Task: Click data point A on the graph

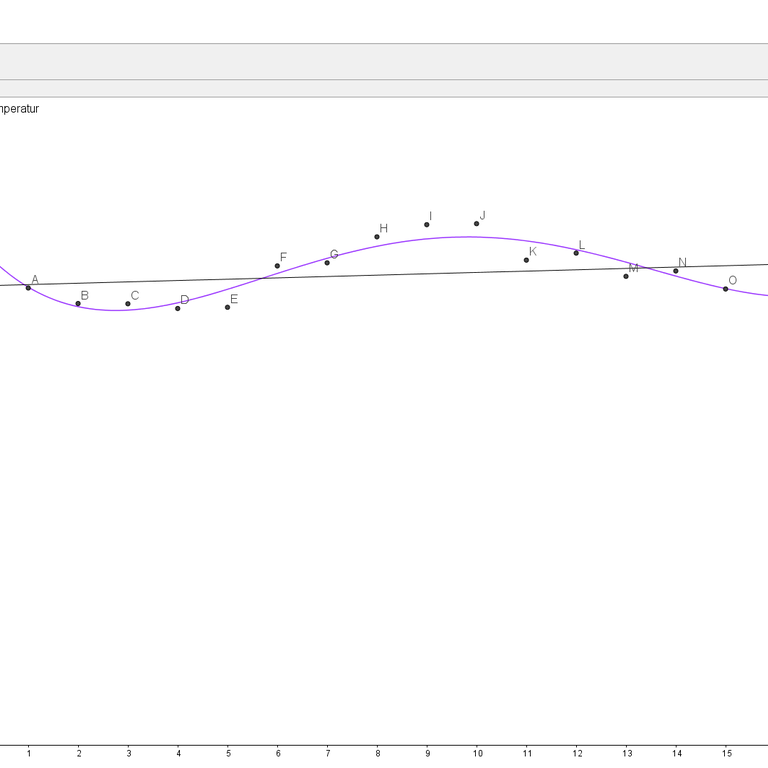Action: pos(28,288)
